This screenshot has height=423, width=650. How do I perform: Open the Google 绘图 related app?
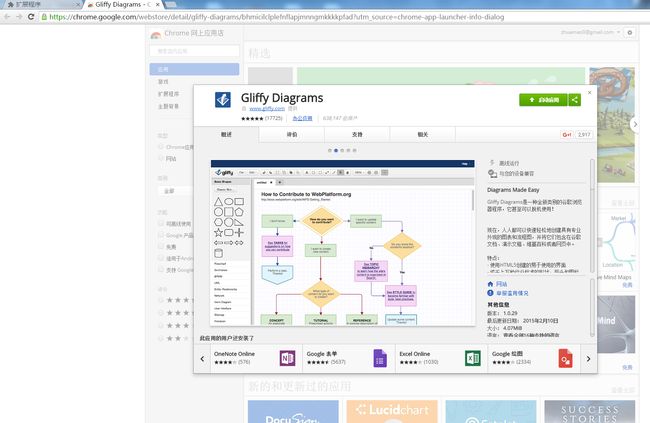point(534,359)
